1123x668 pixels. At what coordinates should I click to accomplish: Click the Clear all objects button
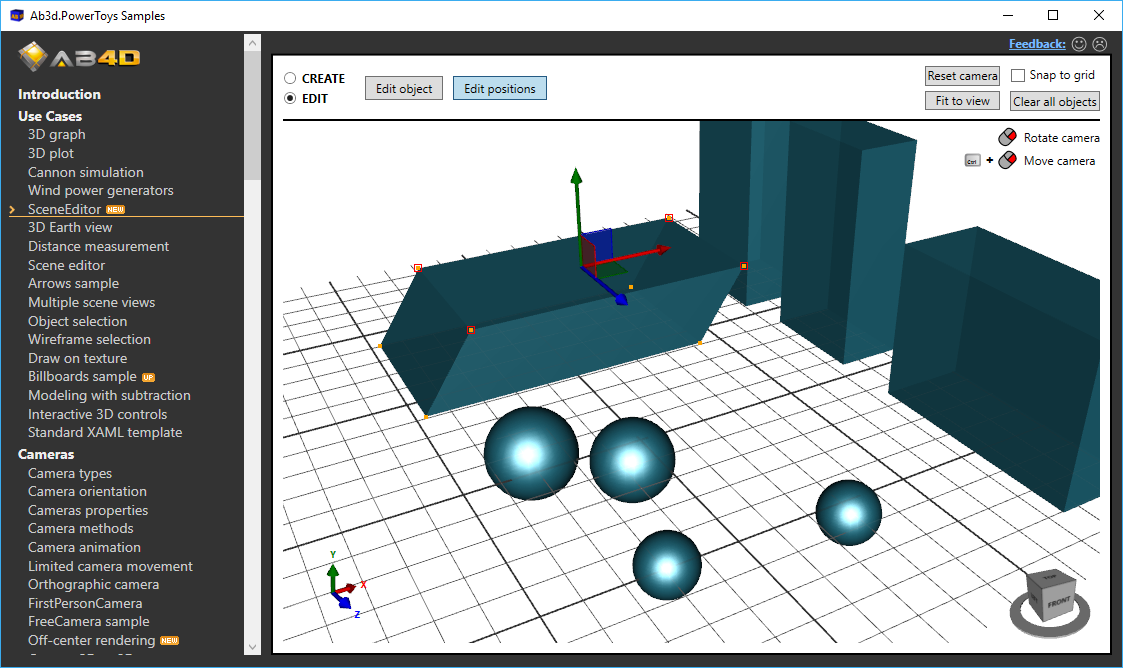(x=1055, y=102)
